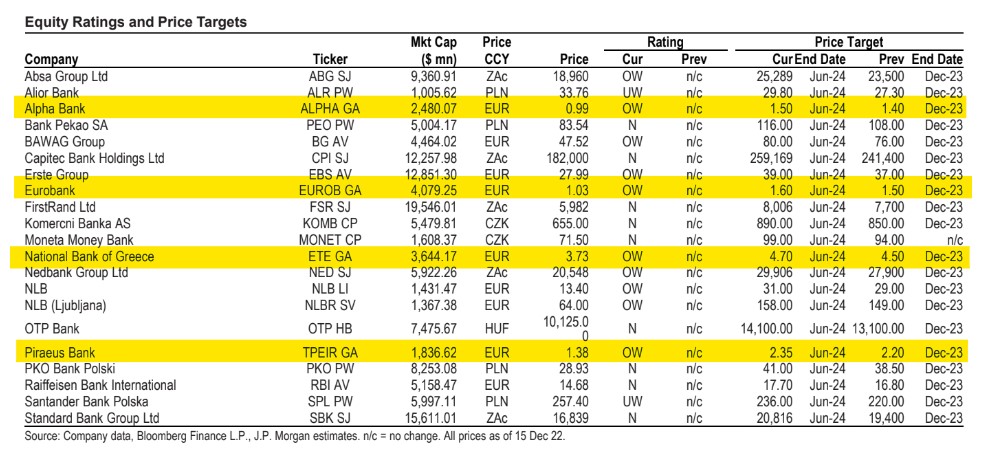Click the source footnote text

[x=295, y=437]
